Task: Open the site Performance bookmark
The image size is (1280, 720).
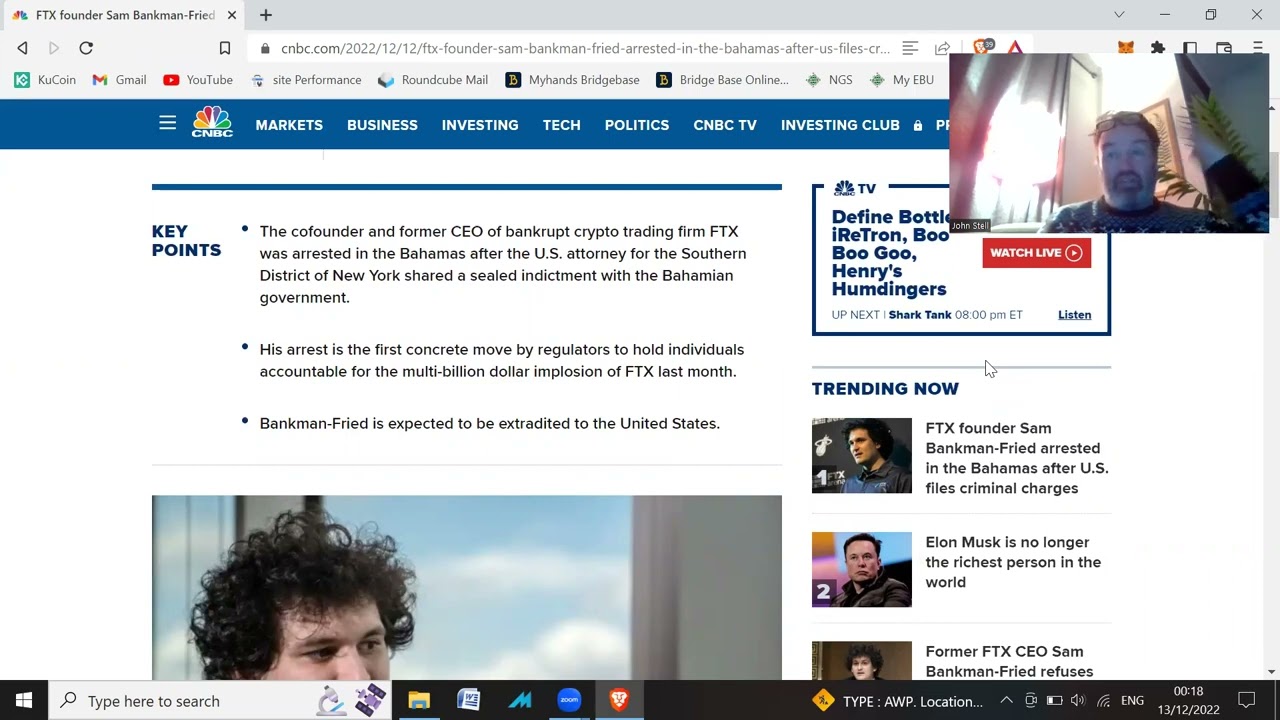Action: click(x=306, y=80)
